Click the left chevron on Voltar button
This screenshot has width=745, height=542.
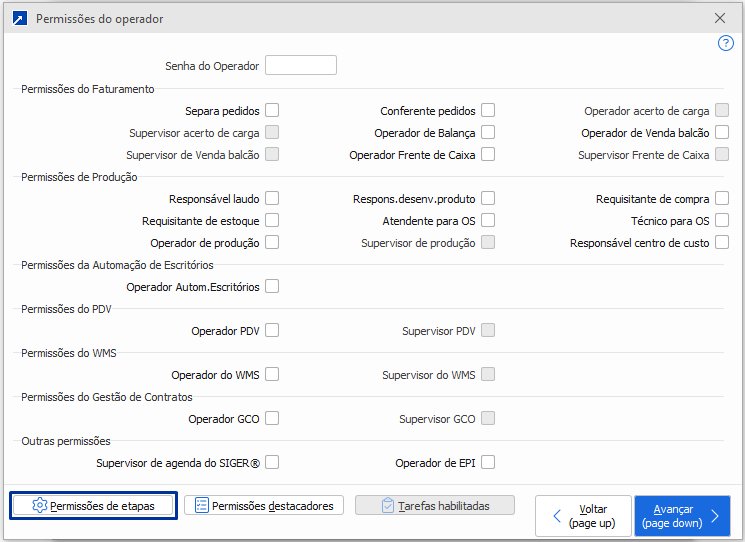pos(557,516)
